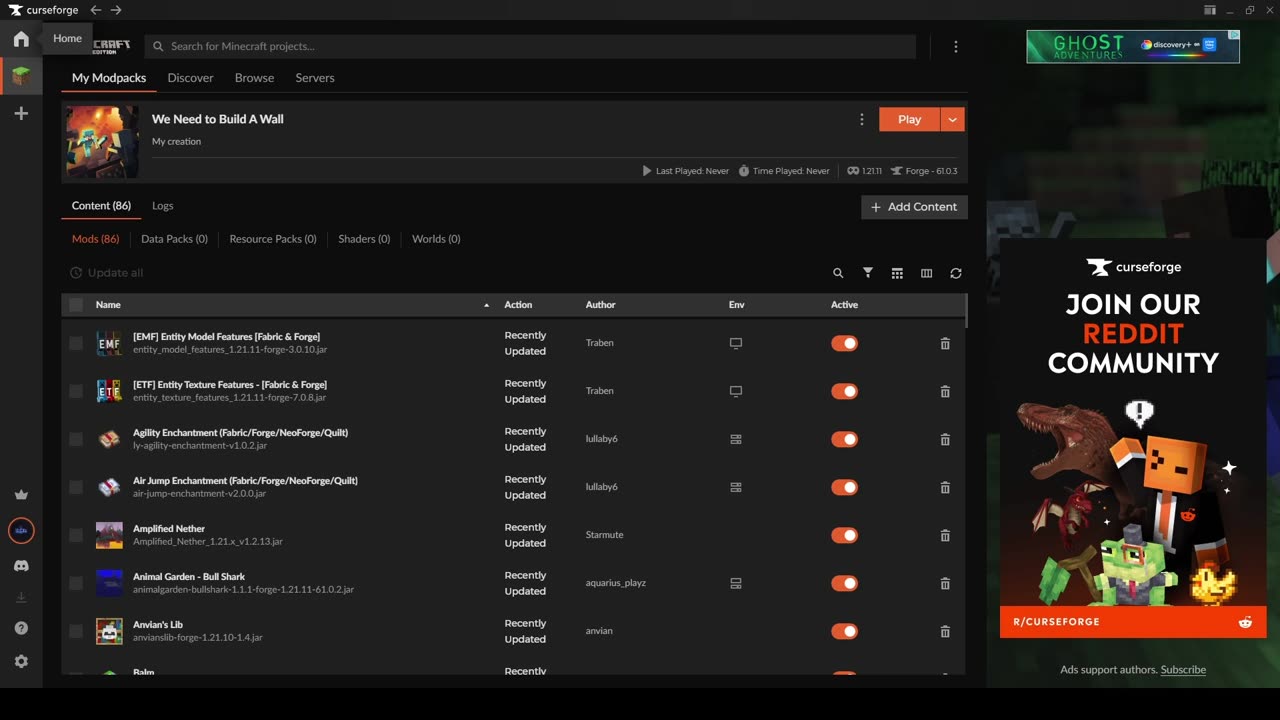Open the three-dot menu beside the search bar

click(956, 47)
